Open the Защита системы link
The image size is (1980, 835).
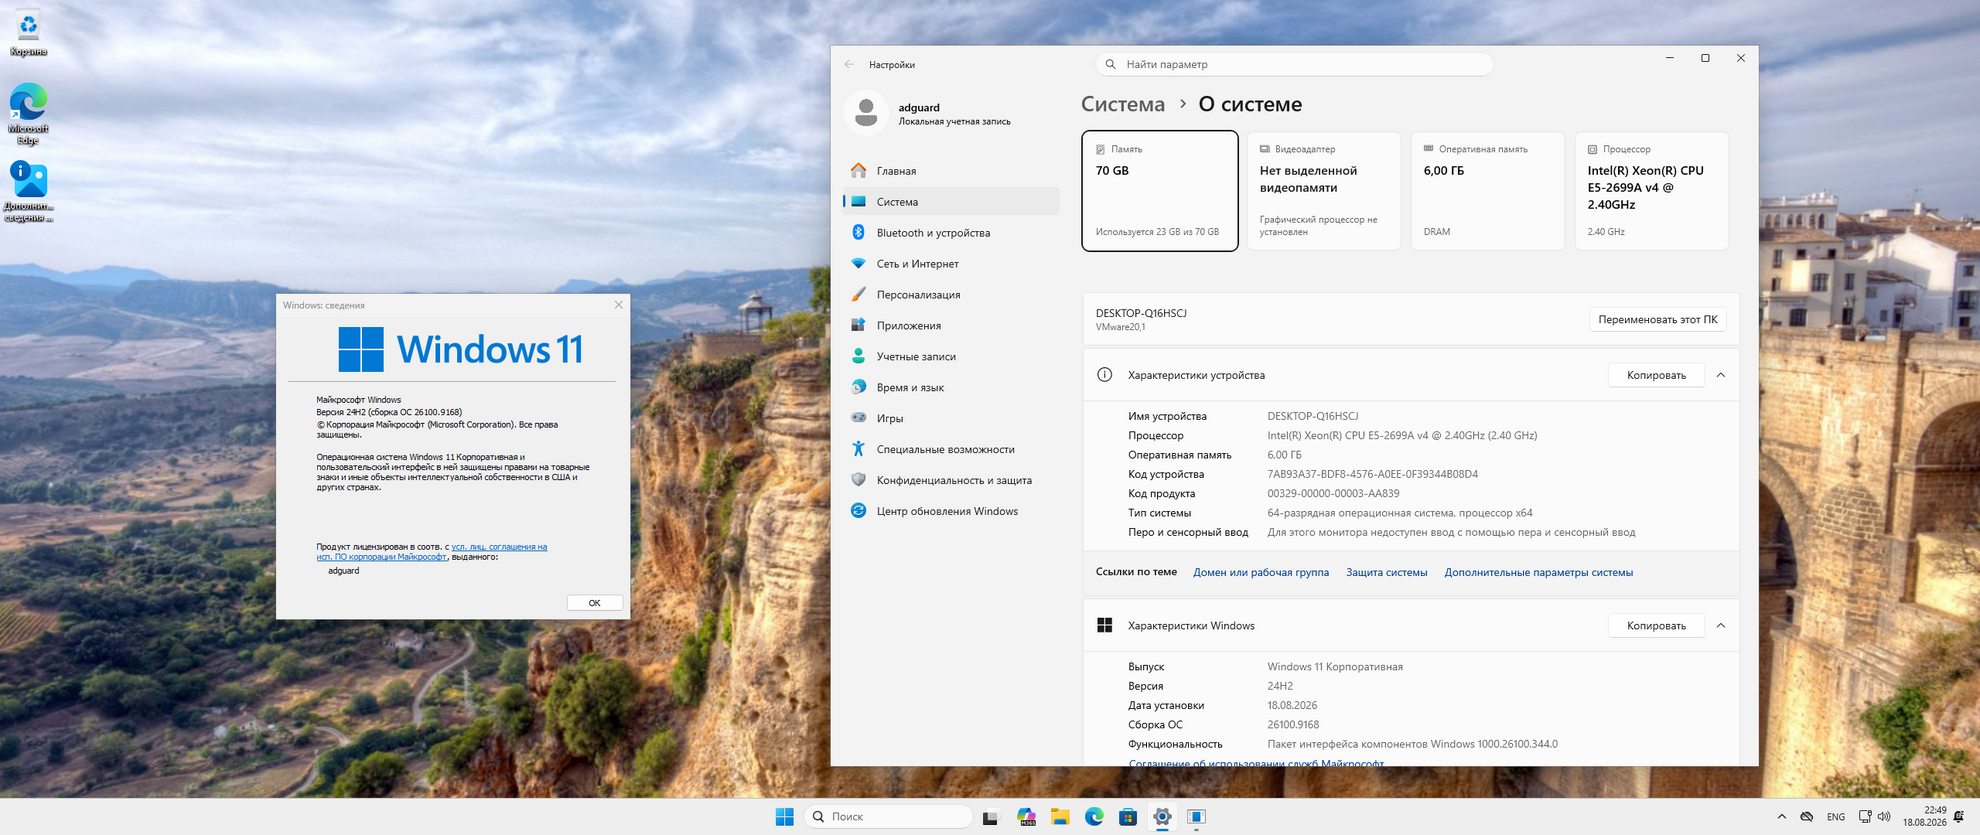click(x=1386, y=573)
